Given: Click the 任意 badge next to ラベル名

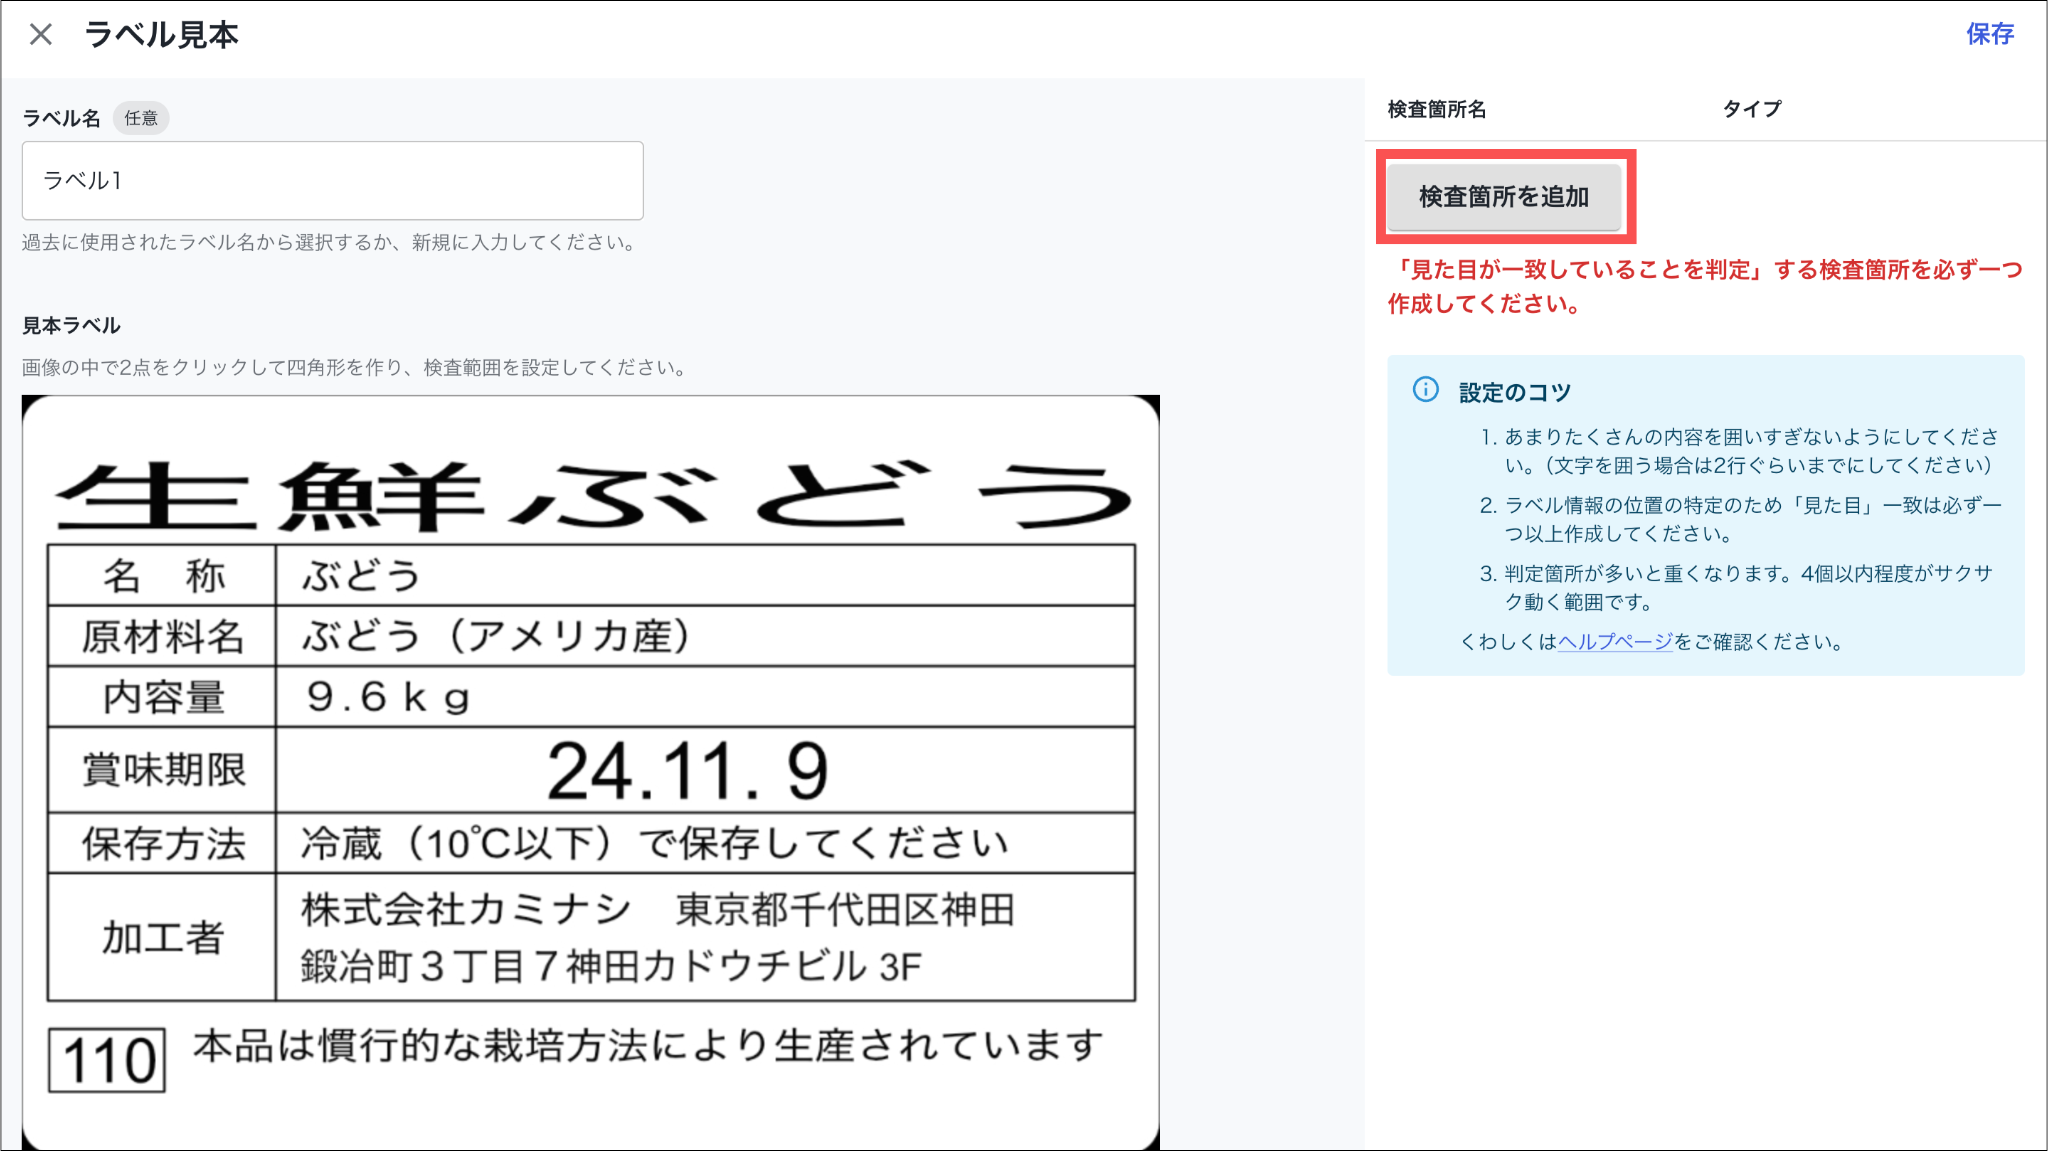Looking at the screenshot, I should click(x=141, y=118).
